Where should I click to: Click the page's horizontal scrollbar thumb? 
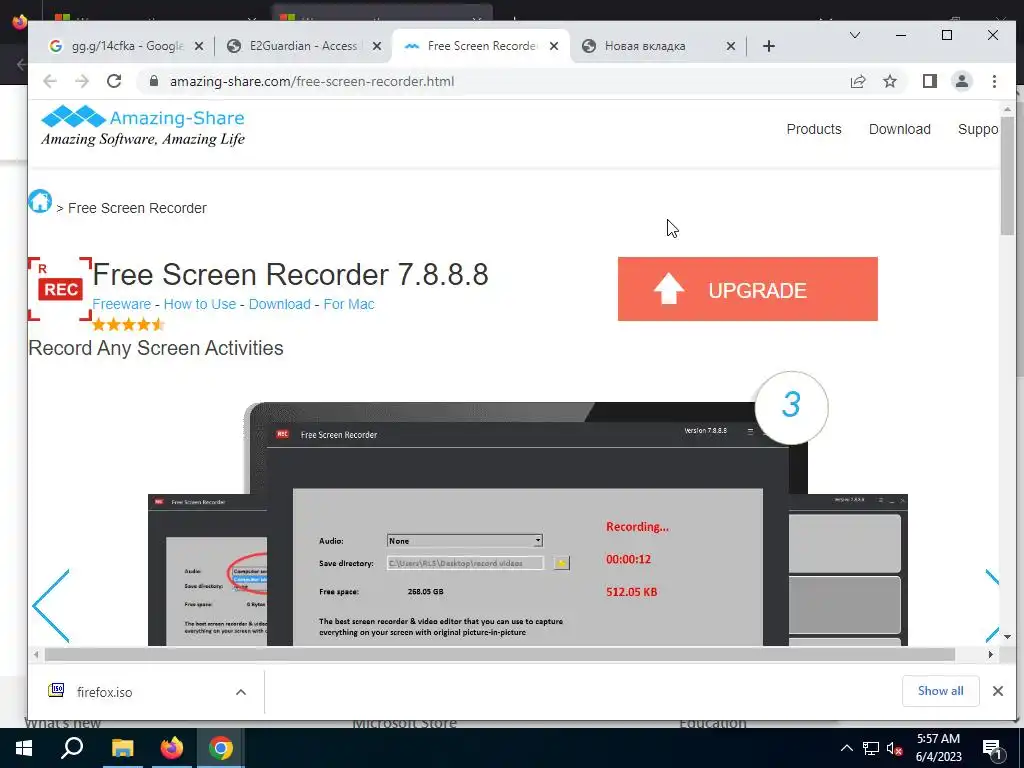[500, 654]
